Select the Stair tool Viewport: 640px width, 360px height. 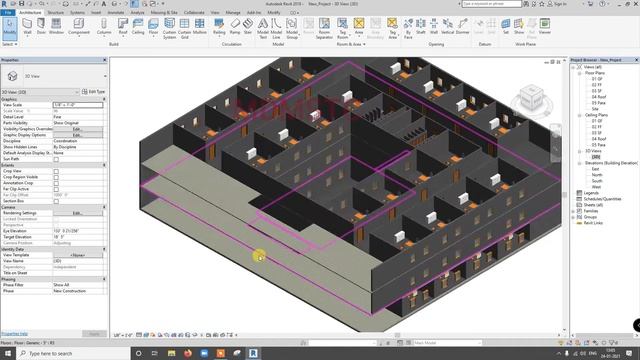click(x=248, y=27)
